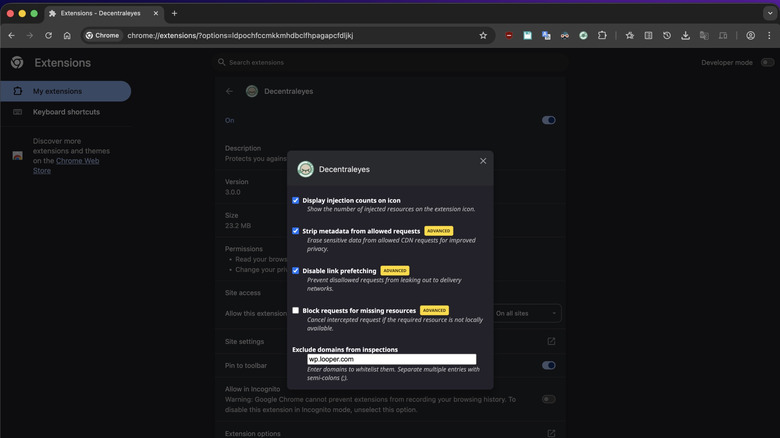This screenshot has width=780, height=438.
Task: Switch to Extensions - Decentraleyes browser tab
Action: pos(103,13)
